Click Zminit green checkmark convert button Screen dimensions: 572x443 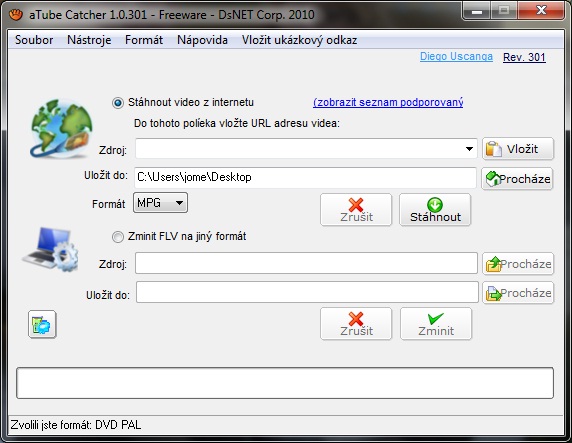(x=436, y=324)
